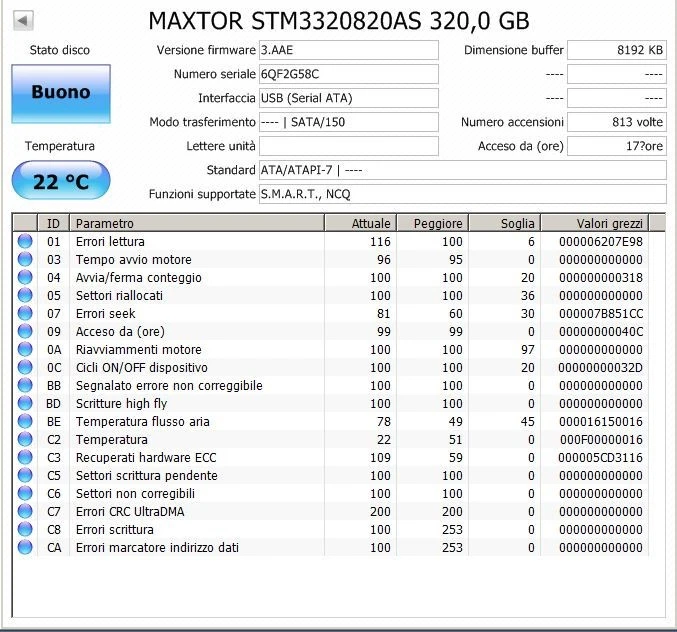This screenshot has width=677, height=632.
Task: Click the Valori grezzi column header
Action: 595,223
